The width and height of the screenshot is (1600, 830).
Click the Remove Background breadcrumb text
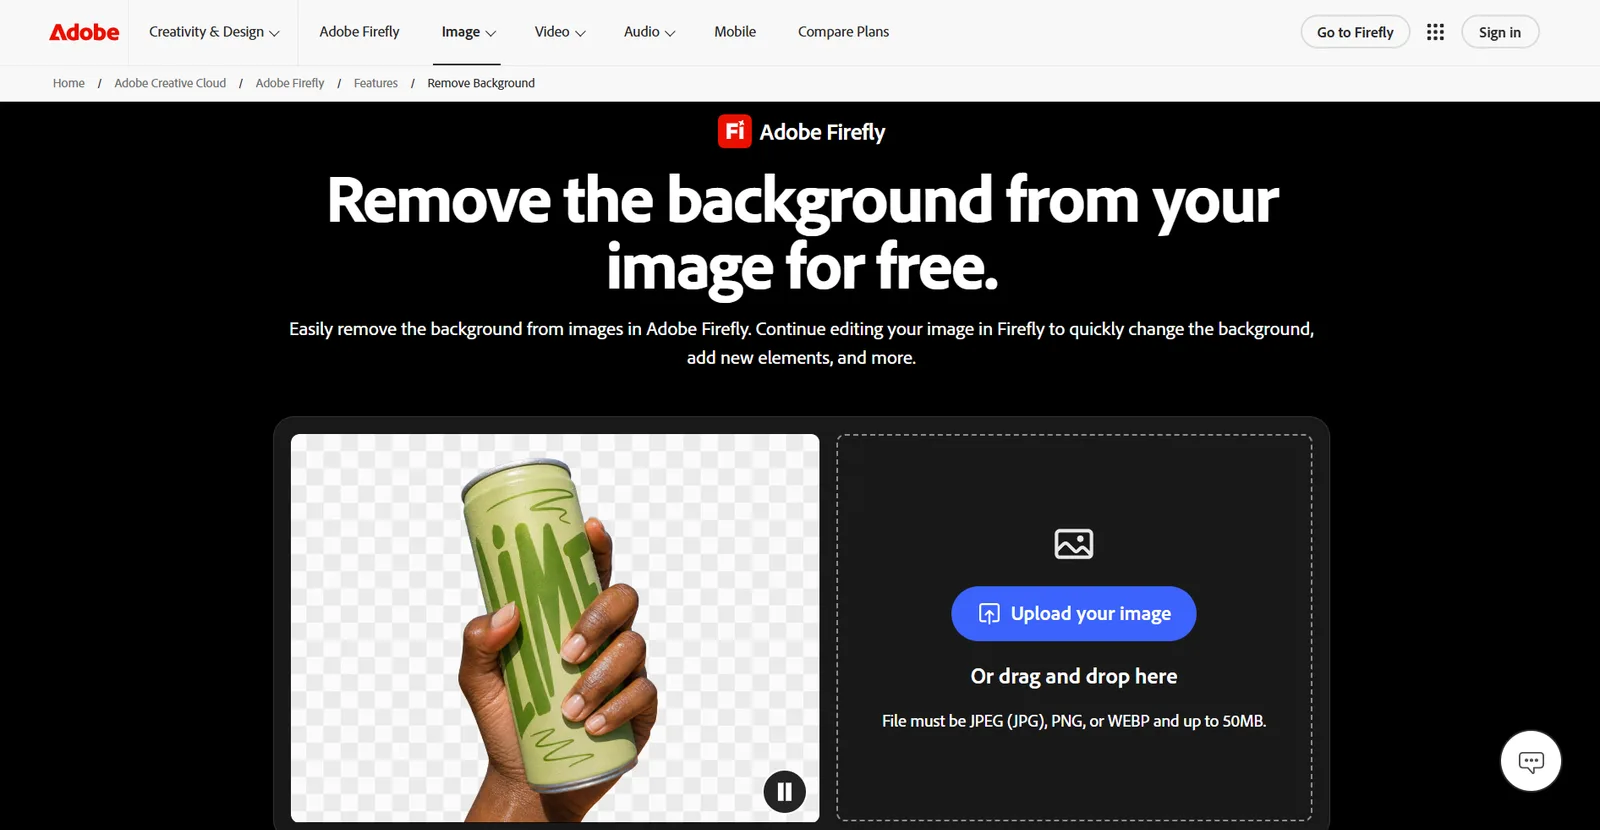[x=481, y=83]
